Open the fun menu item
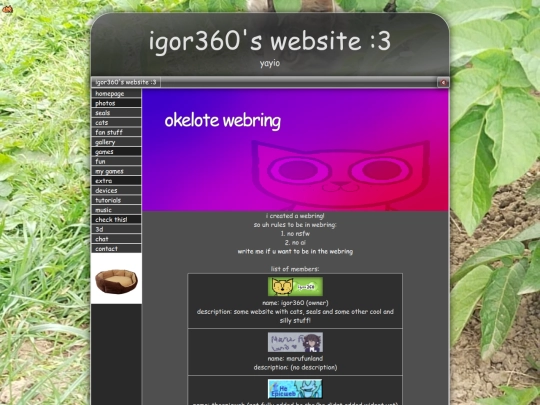This screenshot has width=540, height=405. [116, 161]
